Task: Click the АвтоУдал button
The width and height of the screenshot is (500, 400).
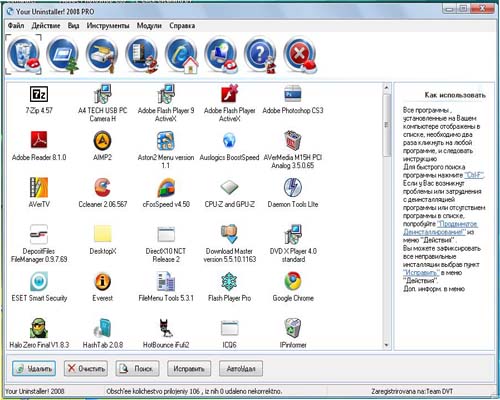Action: [x=241, y=368]
